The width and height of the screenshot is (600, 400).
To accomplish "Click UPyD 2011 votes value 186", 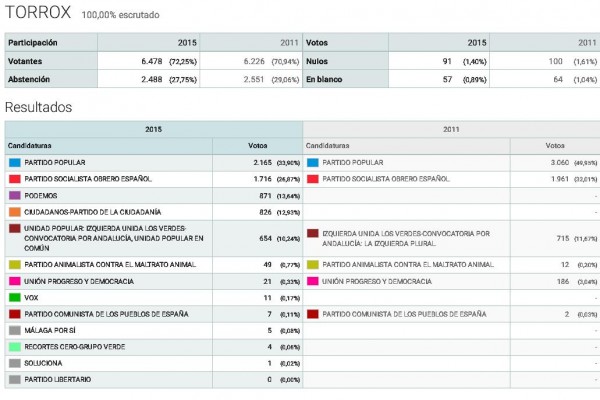I will pos(563,281).
